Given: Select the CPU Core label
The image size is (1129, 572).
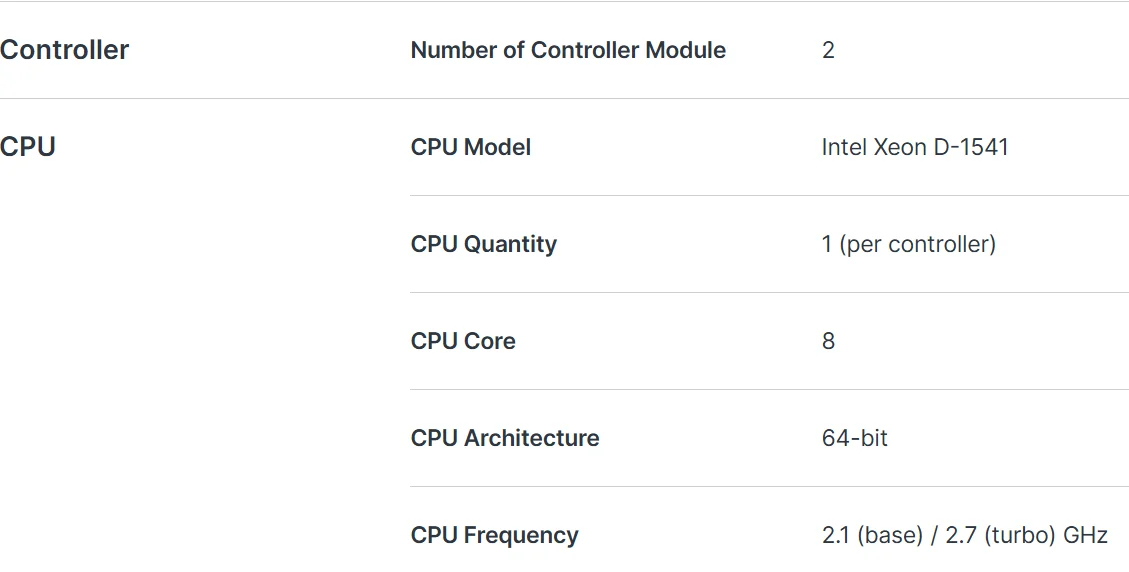Looking at the screenshot, I should tap(463, 341).
